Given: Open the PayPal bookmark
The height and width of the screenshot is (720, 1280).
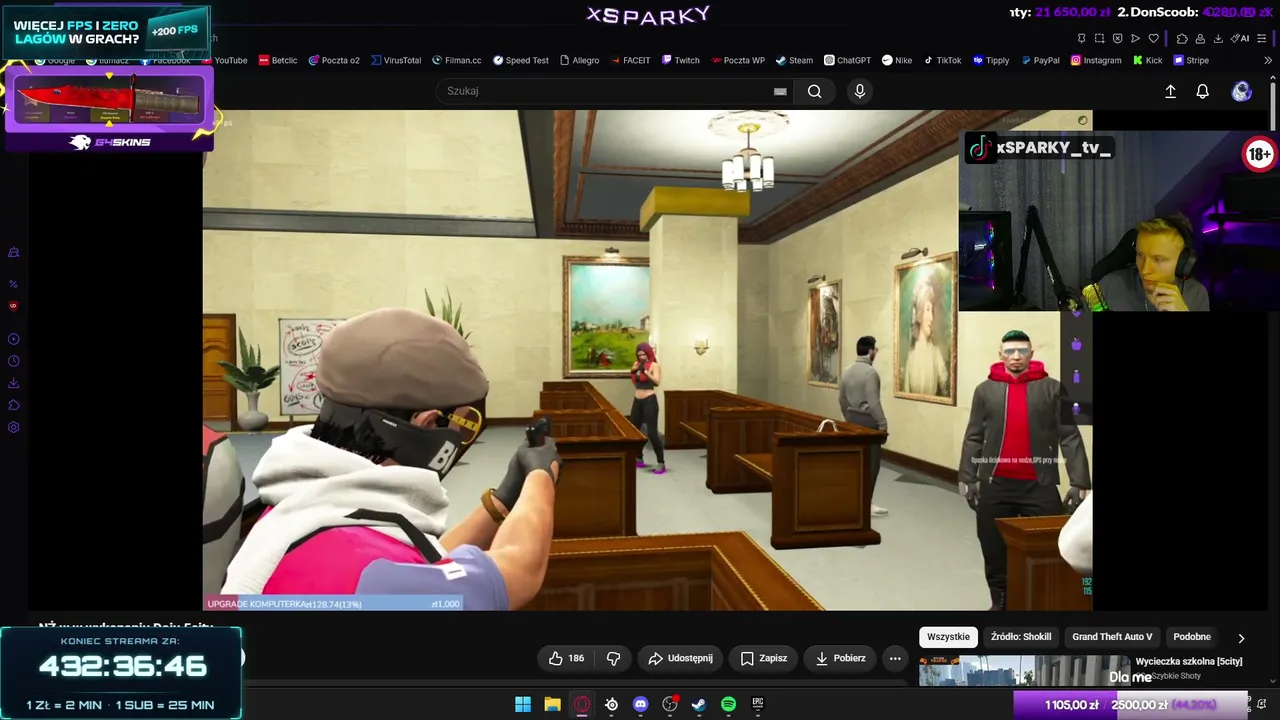Looking at the screenshot, I should [1040, 60].
